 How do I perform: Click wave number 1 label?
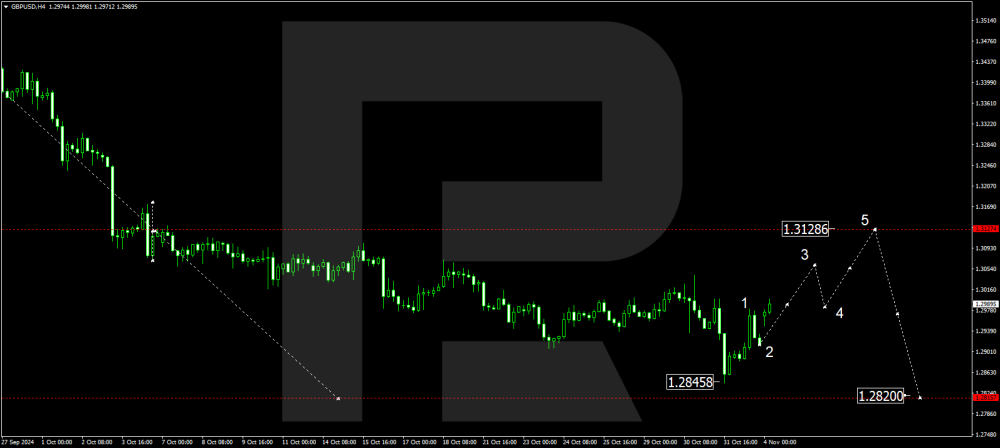(x=744, y=302)
